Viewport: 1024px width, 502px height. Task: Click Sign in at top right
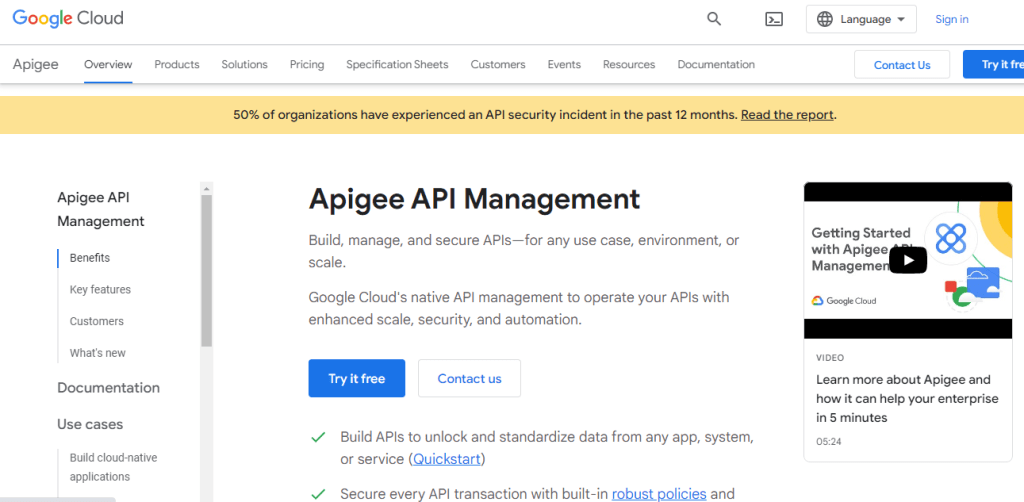coord(952,19)
